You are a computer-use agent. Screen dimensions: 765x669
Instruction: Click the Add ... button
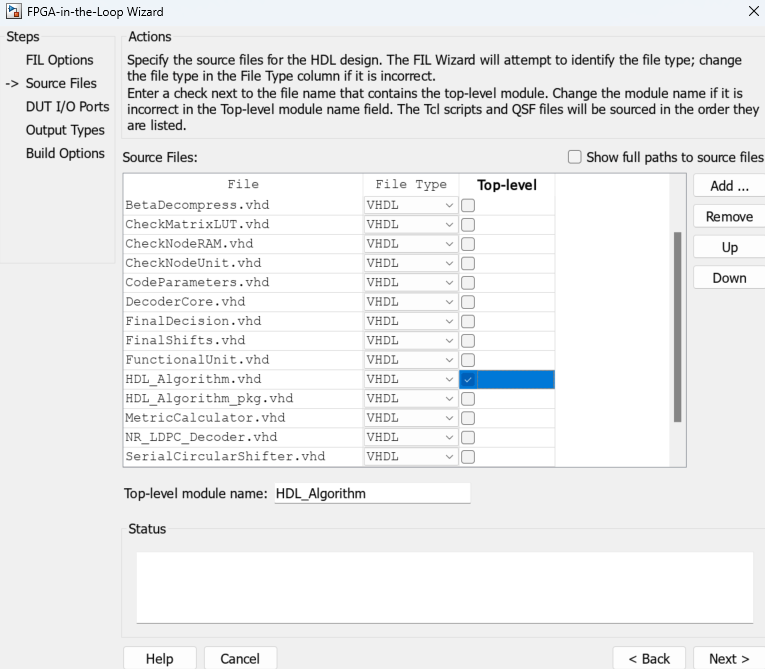[728, 186]
